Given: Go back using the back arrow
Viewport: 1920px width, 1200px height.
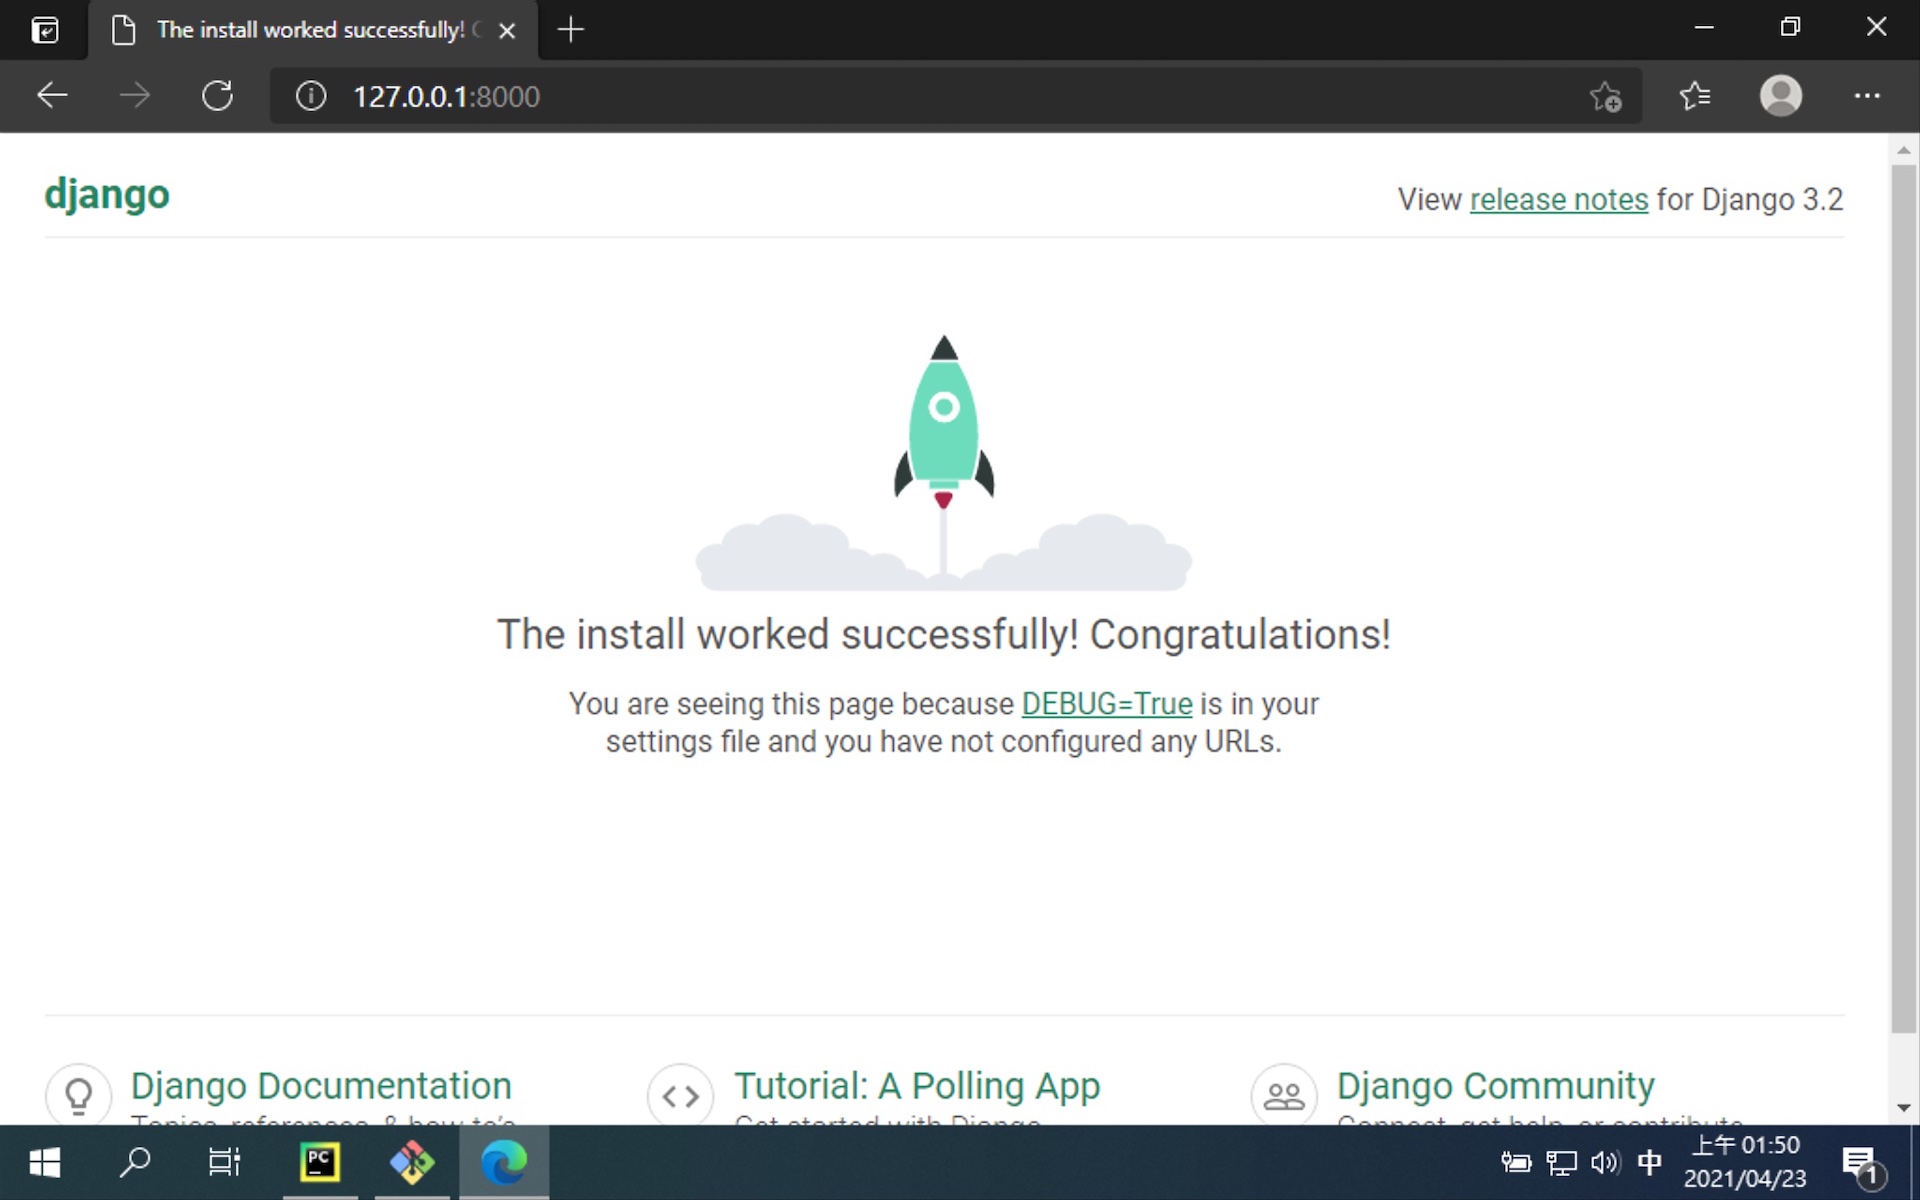Looking at the screenshot, I should click(52, 96).
